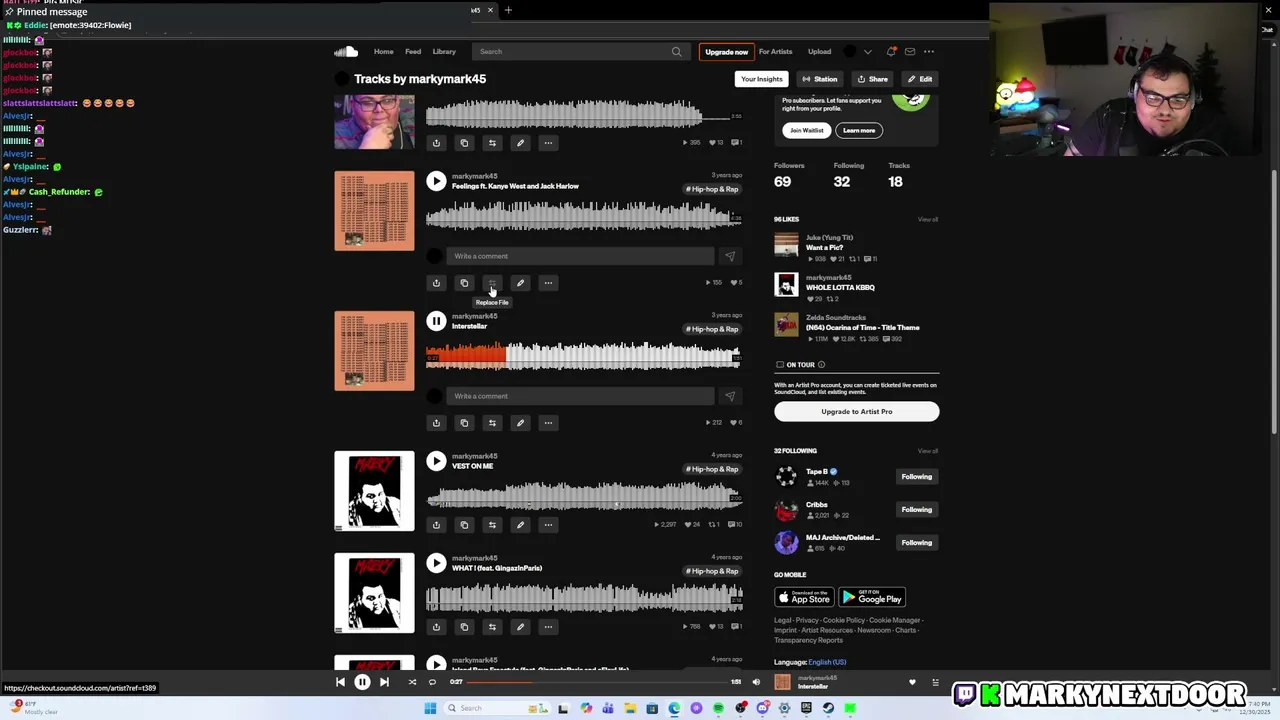Edit the VEST ON ME track
The width and height of the screenshot is (1280, 720).
(x=520, y=525)
